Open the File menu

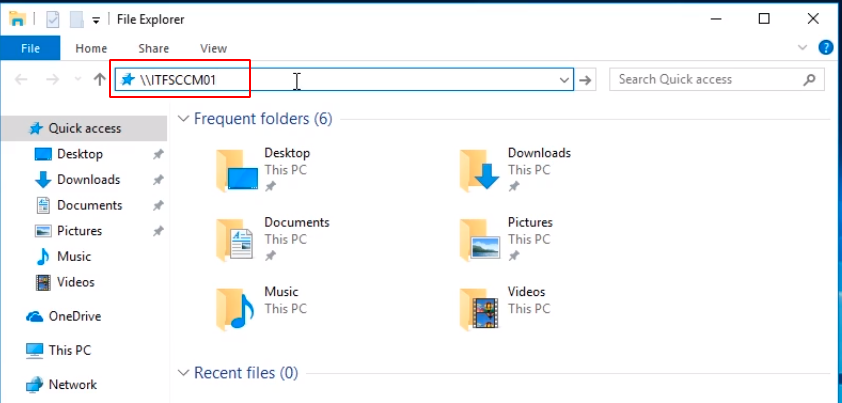[x=30, y=48]
